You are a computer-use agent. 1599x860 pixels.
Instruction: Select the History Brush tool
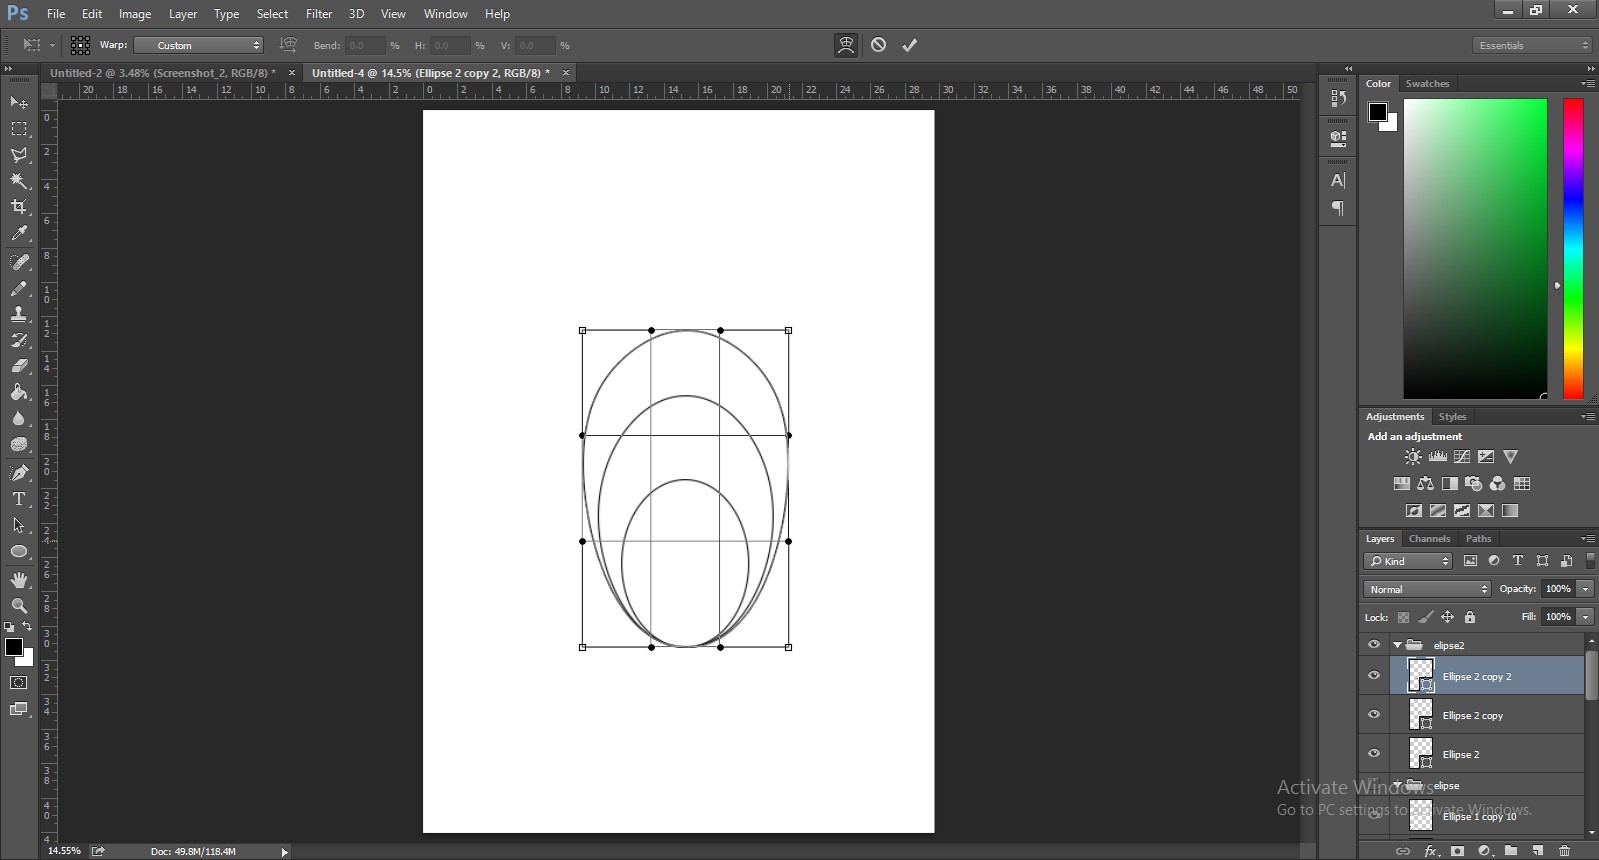[x=19, y=340]
